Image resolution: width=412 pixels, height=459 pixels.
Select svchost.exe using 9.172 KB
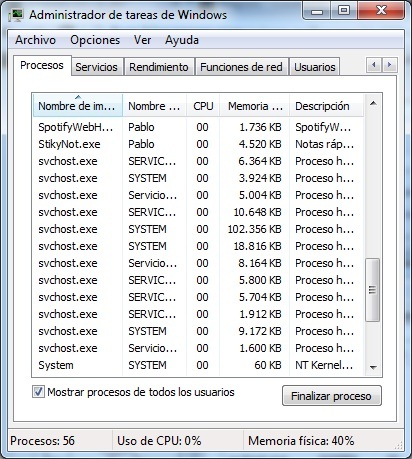198,331
